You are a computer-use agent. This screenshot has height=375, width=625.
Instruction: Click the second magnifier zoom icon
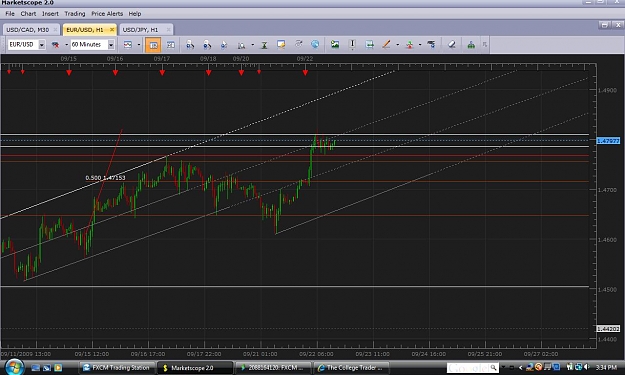pyautogui.click(x=207, y=45)
